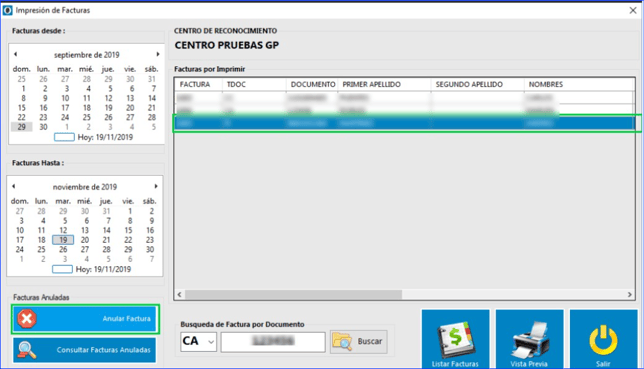Open Vista Previa printer button
The width and height of the screenshot is (644, 369).
(529, 339)
